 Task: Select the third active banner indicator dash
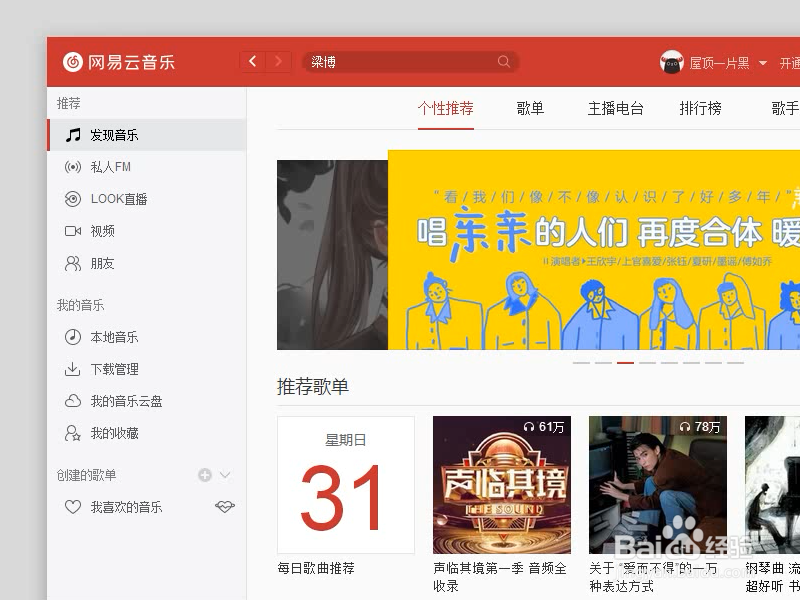coord(626,363)
